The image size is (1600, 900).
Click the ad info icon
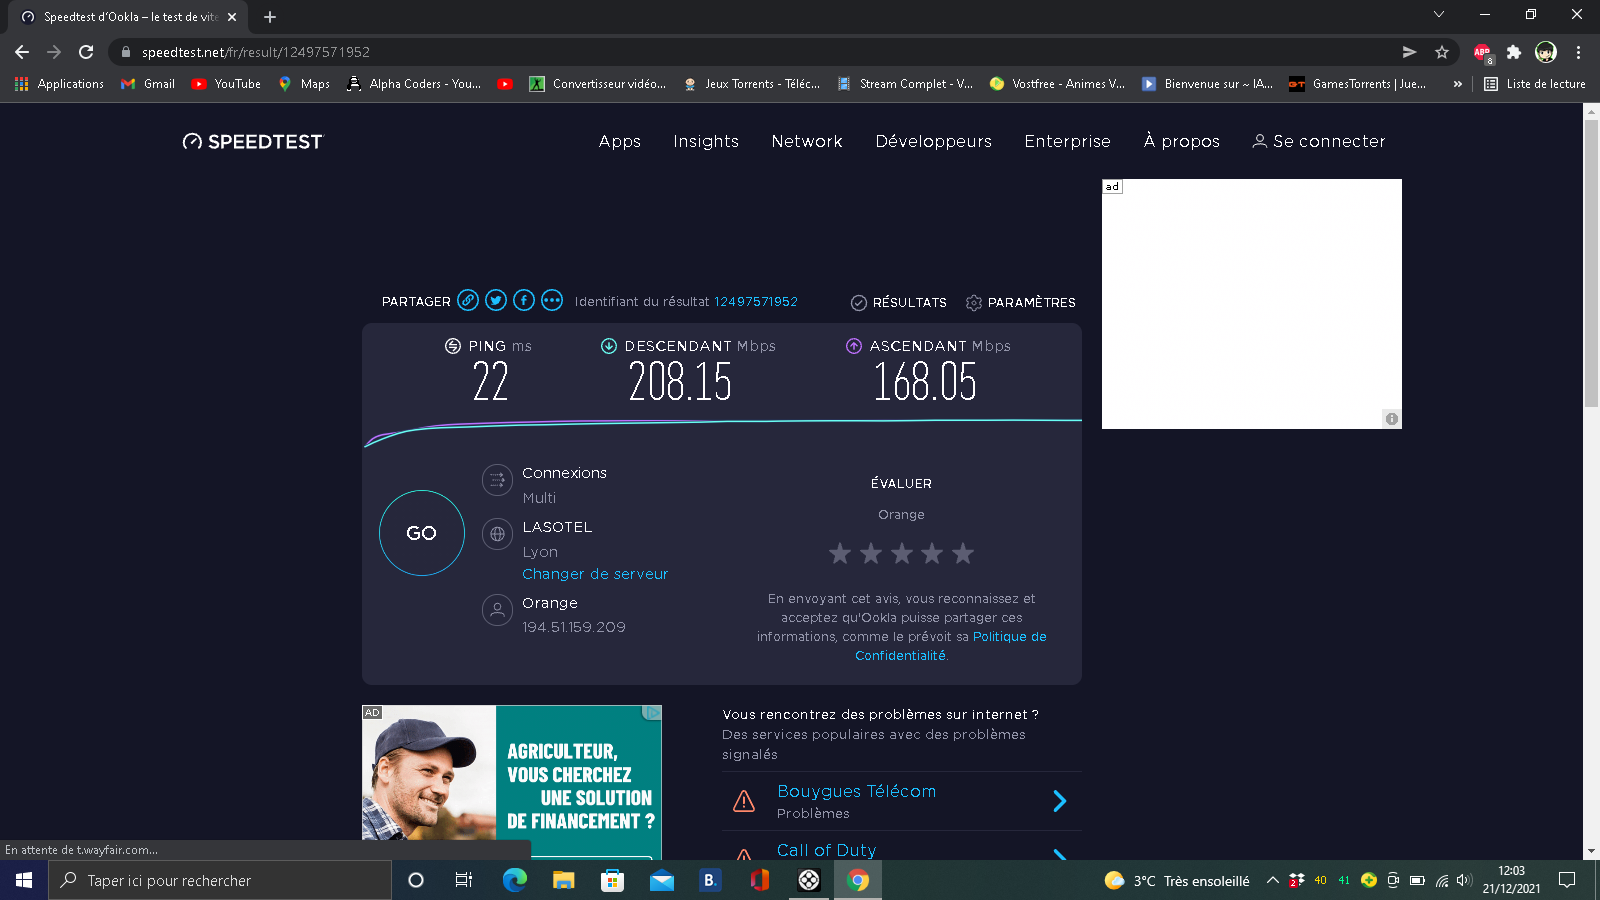(x=1391, y=419)
